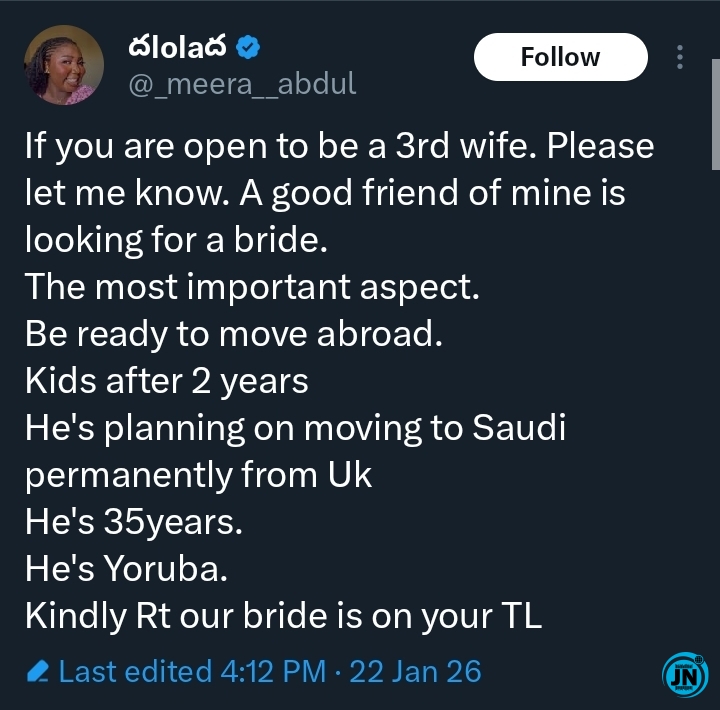Click the JN watermark logo

tap(683, 675)
